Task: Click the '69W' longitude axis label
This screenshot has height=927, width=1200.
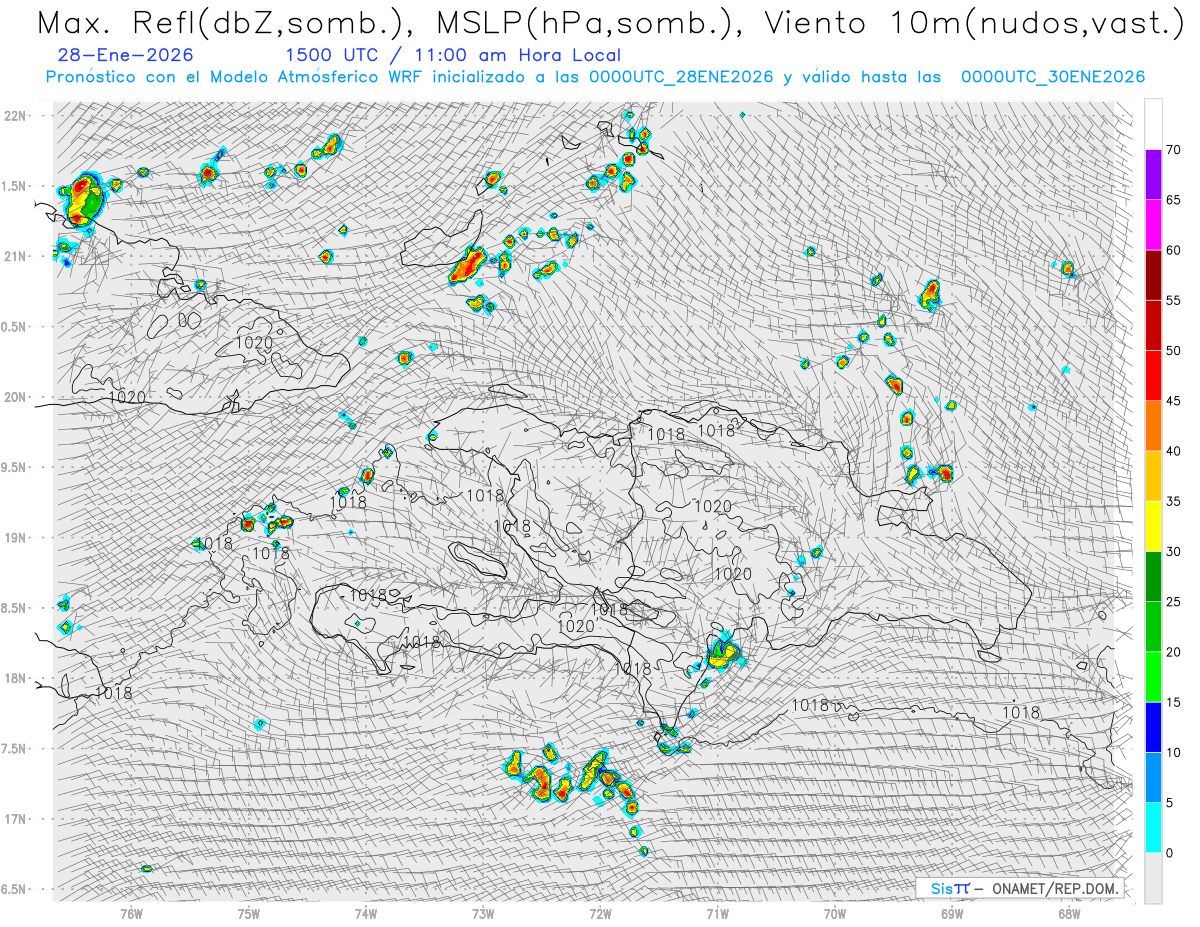Action: pos(952,913)
